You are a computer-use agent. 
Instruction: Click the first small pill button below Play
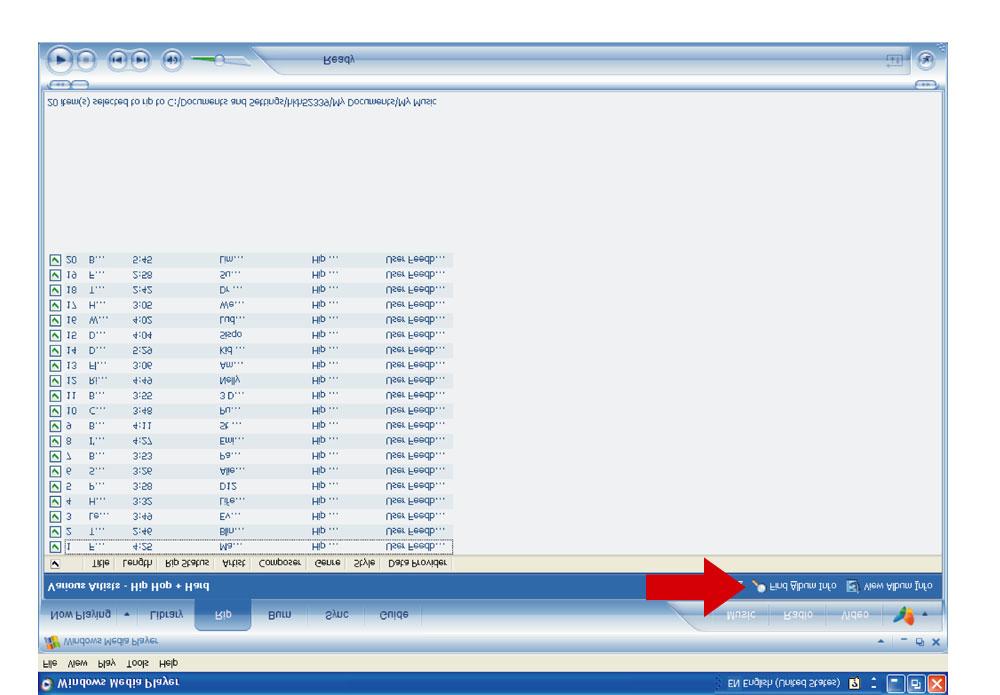[59, 84]
